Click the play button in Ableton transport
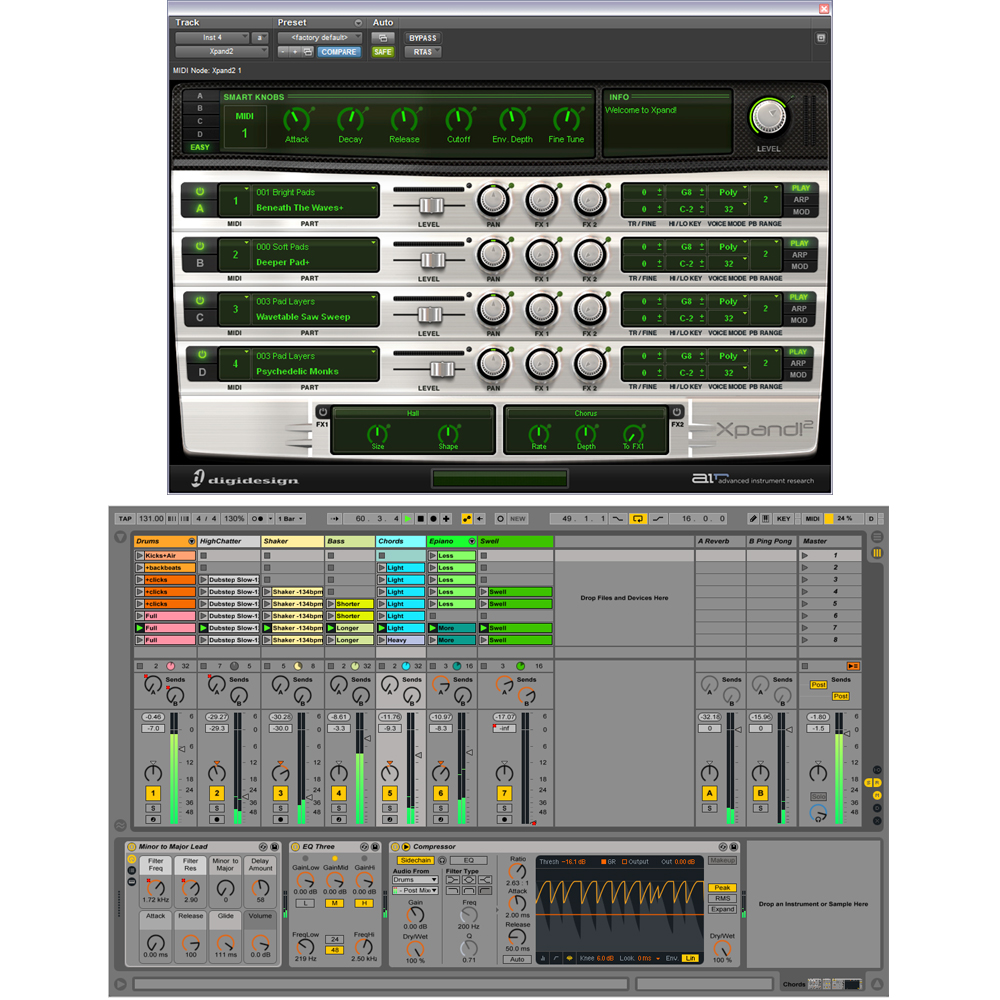1000x1000 pixels. coord(408,519)
